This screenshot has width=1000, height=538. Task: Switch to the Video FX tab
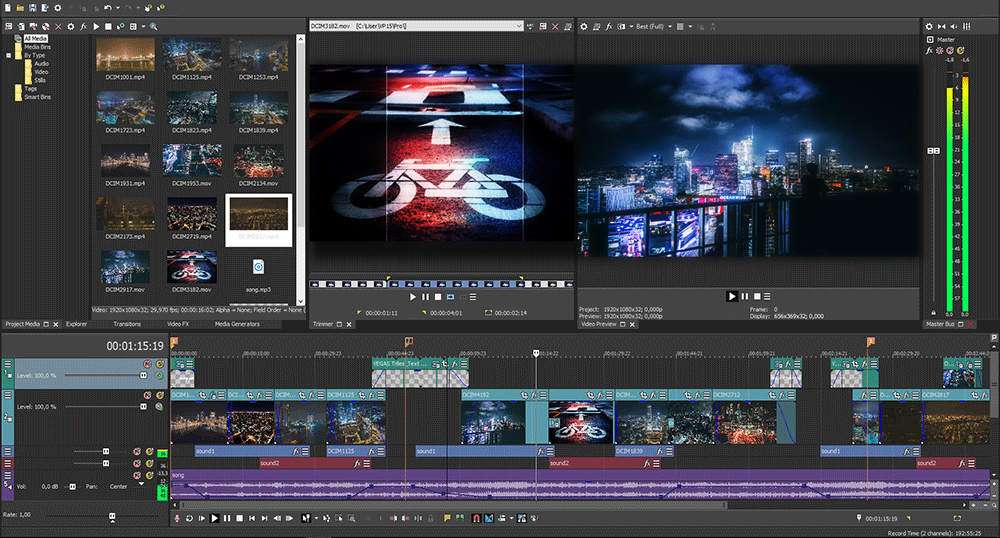178,324
